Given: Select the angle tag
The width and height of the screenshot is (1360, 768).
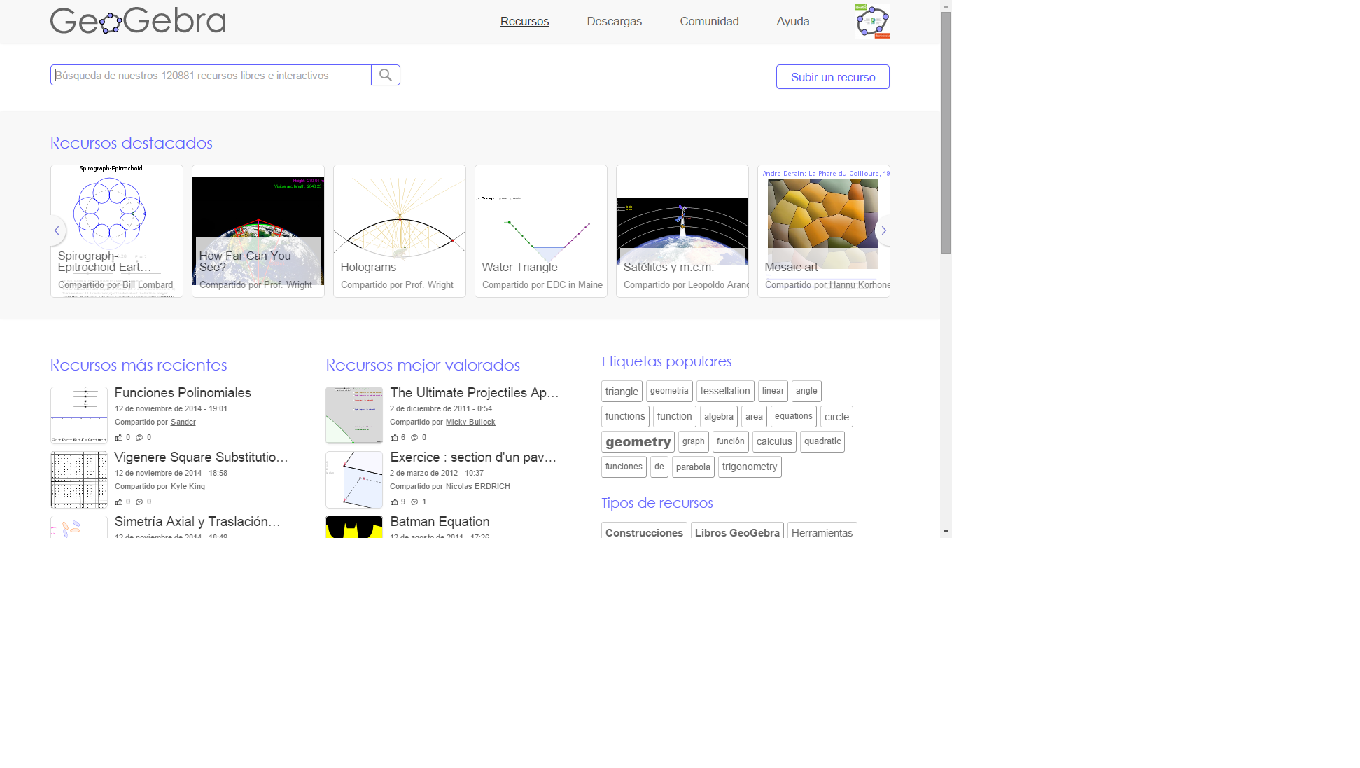Looking at the screenshot, I should click(x=806, y=391).
